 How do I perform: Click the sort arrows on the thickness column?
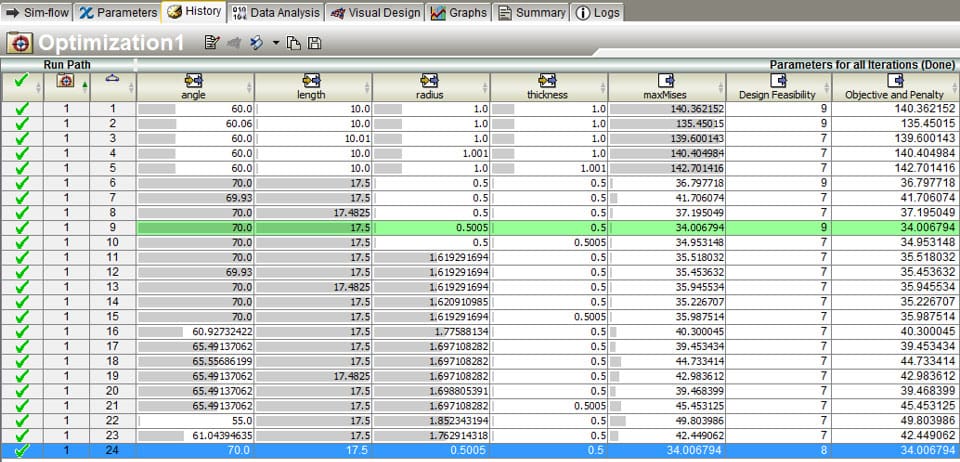click(x=604, y=87)
